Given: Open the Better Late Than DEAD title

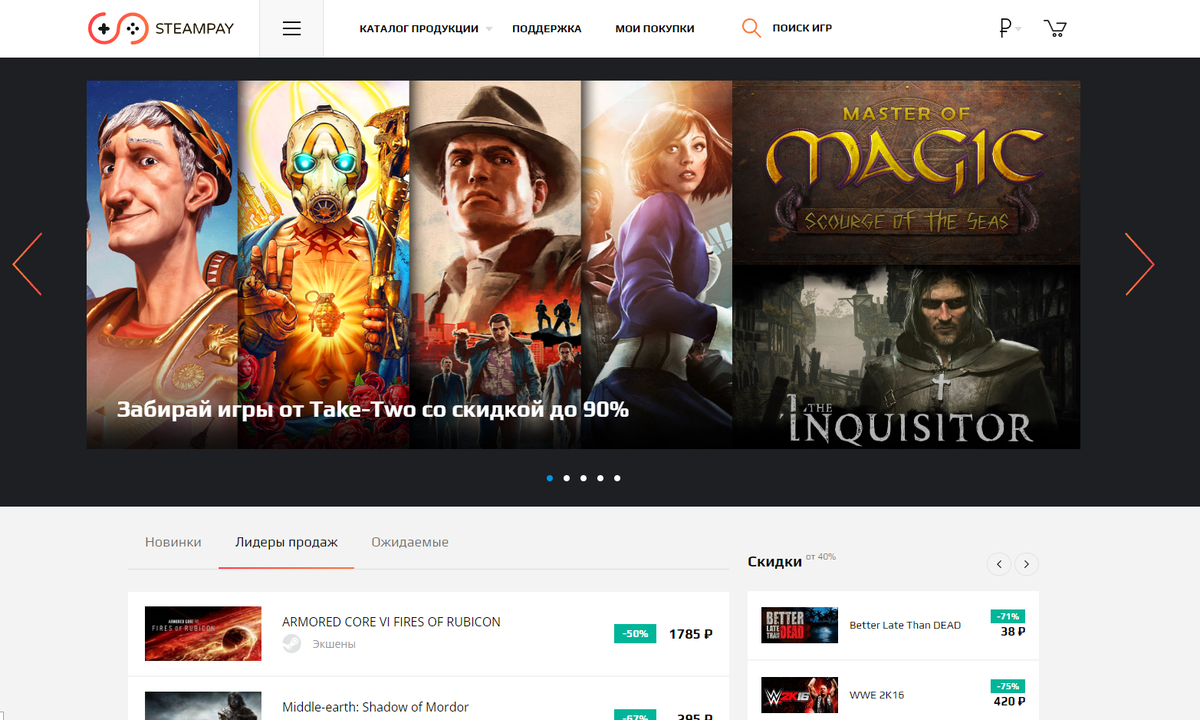Looking at the screenshot, I should [905, 625].
